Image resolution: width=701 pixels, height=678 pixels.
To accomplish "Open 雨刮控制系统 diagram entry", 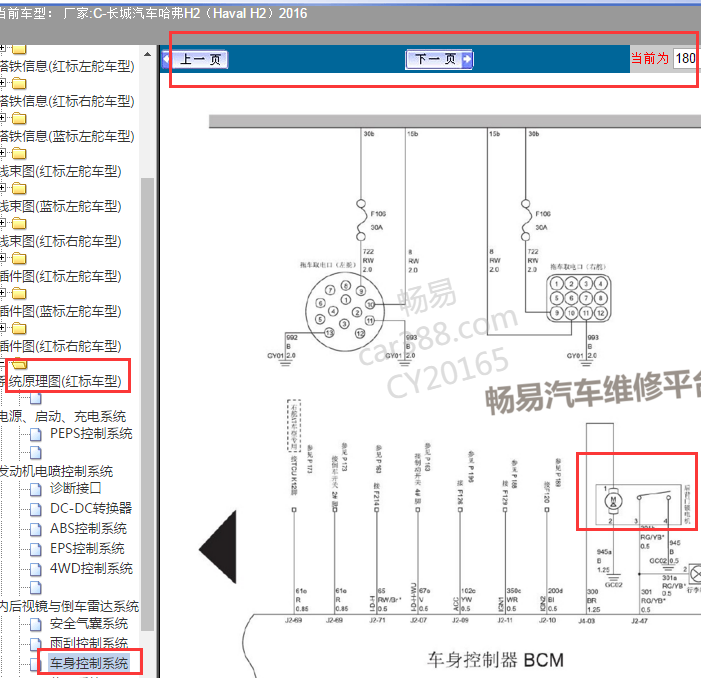I will 89,643.
